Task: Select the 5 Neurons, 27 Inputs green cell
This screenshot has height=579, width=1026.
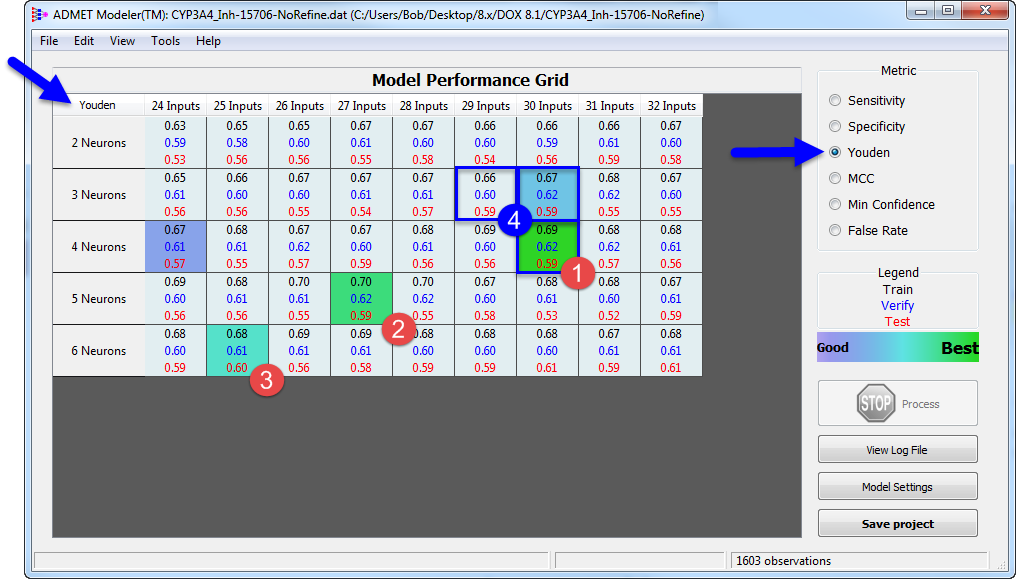Action: click(x=361, y=298)
